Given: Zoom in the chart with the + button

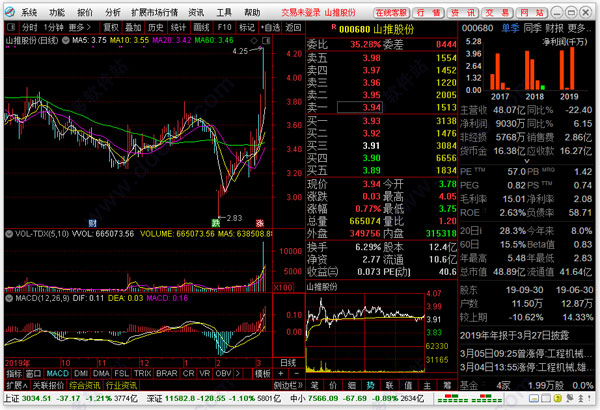Looking at the screenshot, I should point(281,374).
